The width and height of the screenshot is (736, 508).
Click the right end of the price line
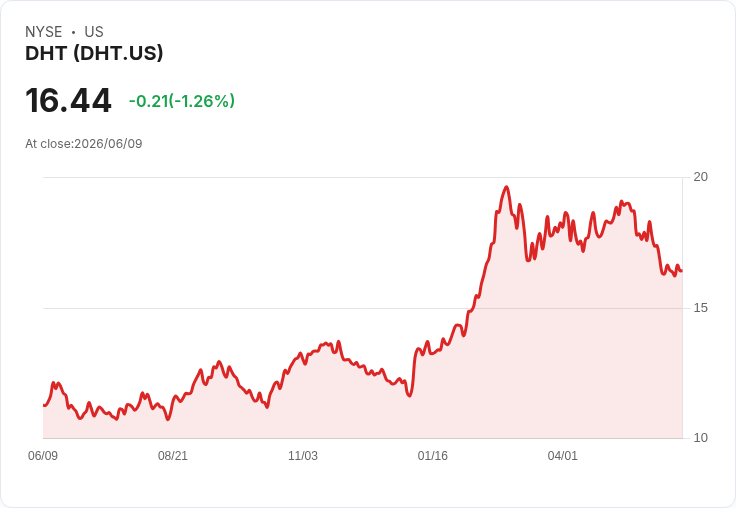[681, 270]
